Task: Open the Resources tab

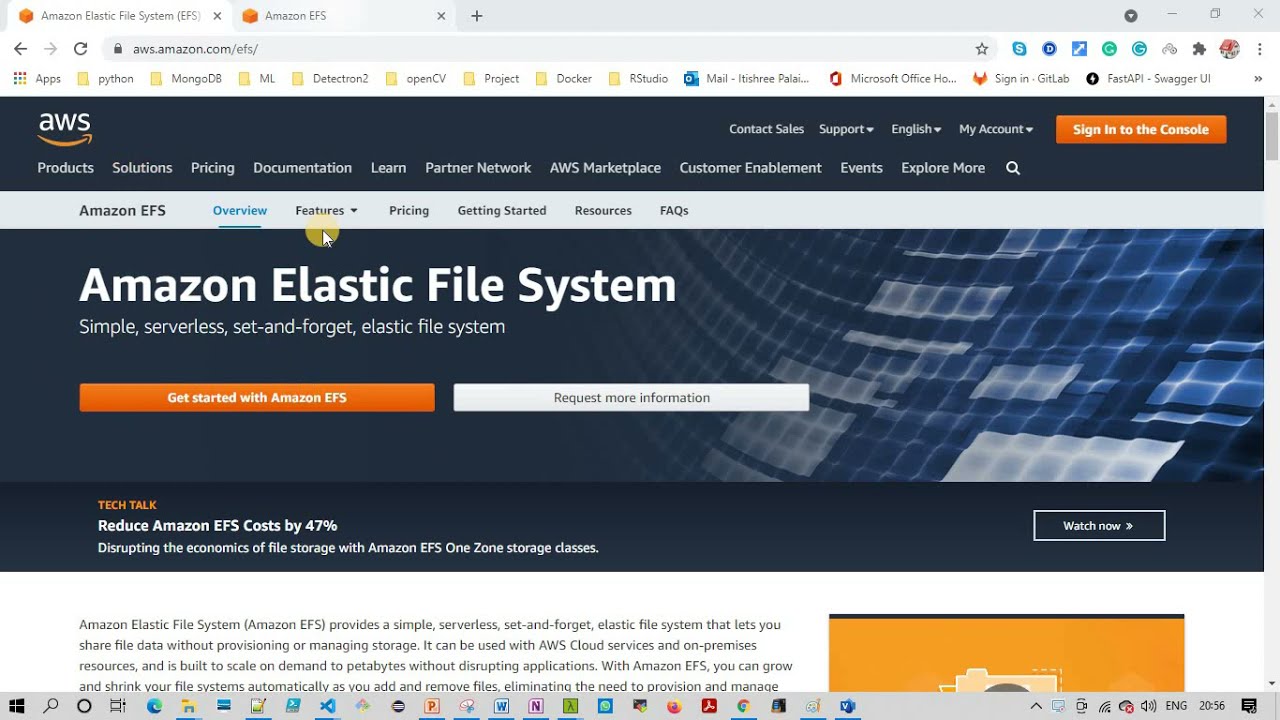Action: [x=603, y=210]
